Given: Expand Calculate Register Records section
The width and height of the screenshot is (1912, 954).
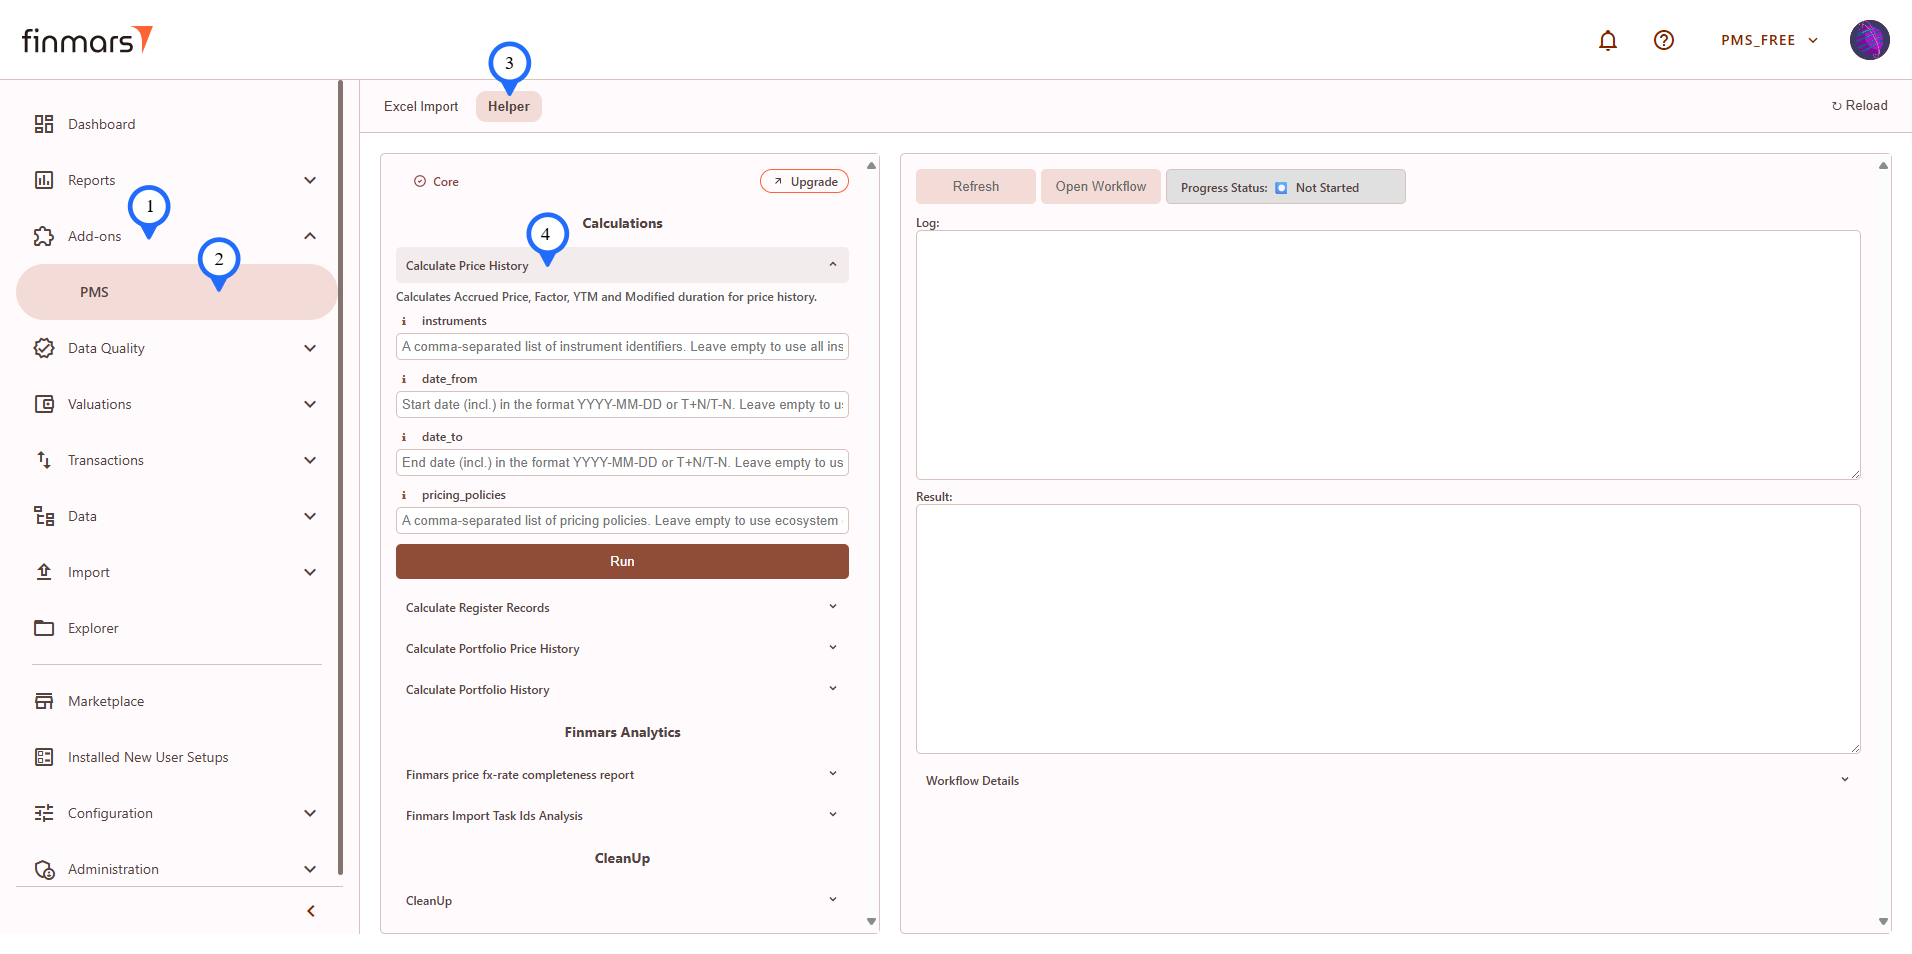Looking at the screenshot, I should point(832,607).
